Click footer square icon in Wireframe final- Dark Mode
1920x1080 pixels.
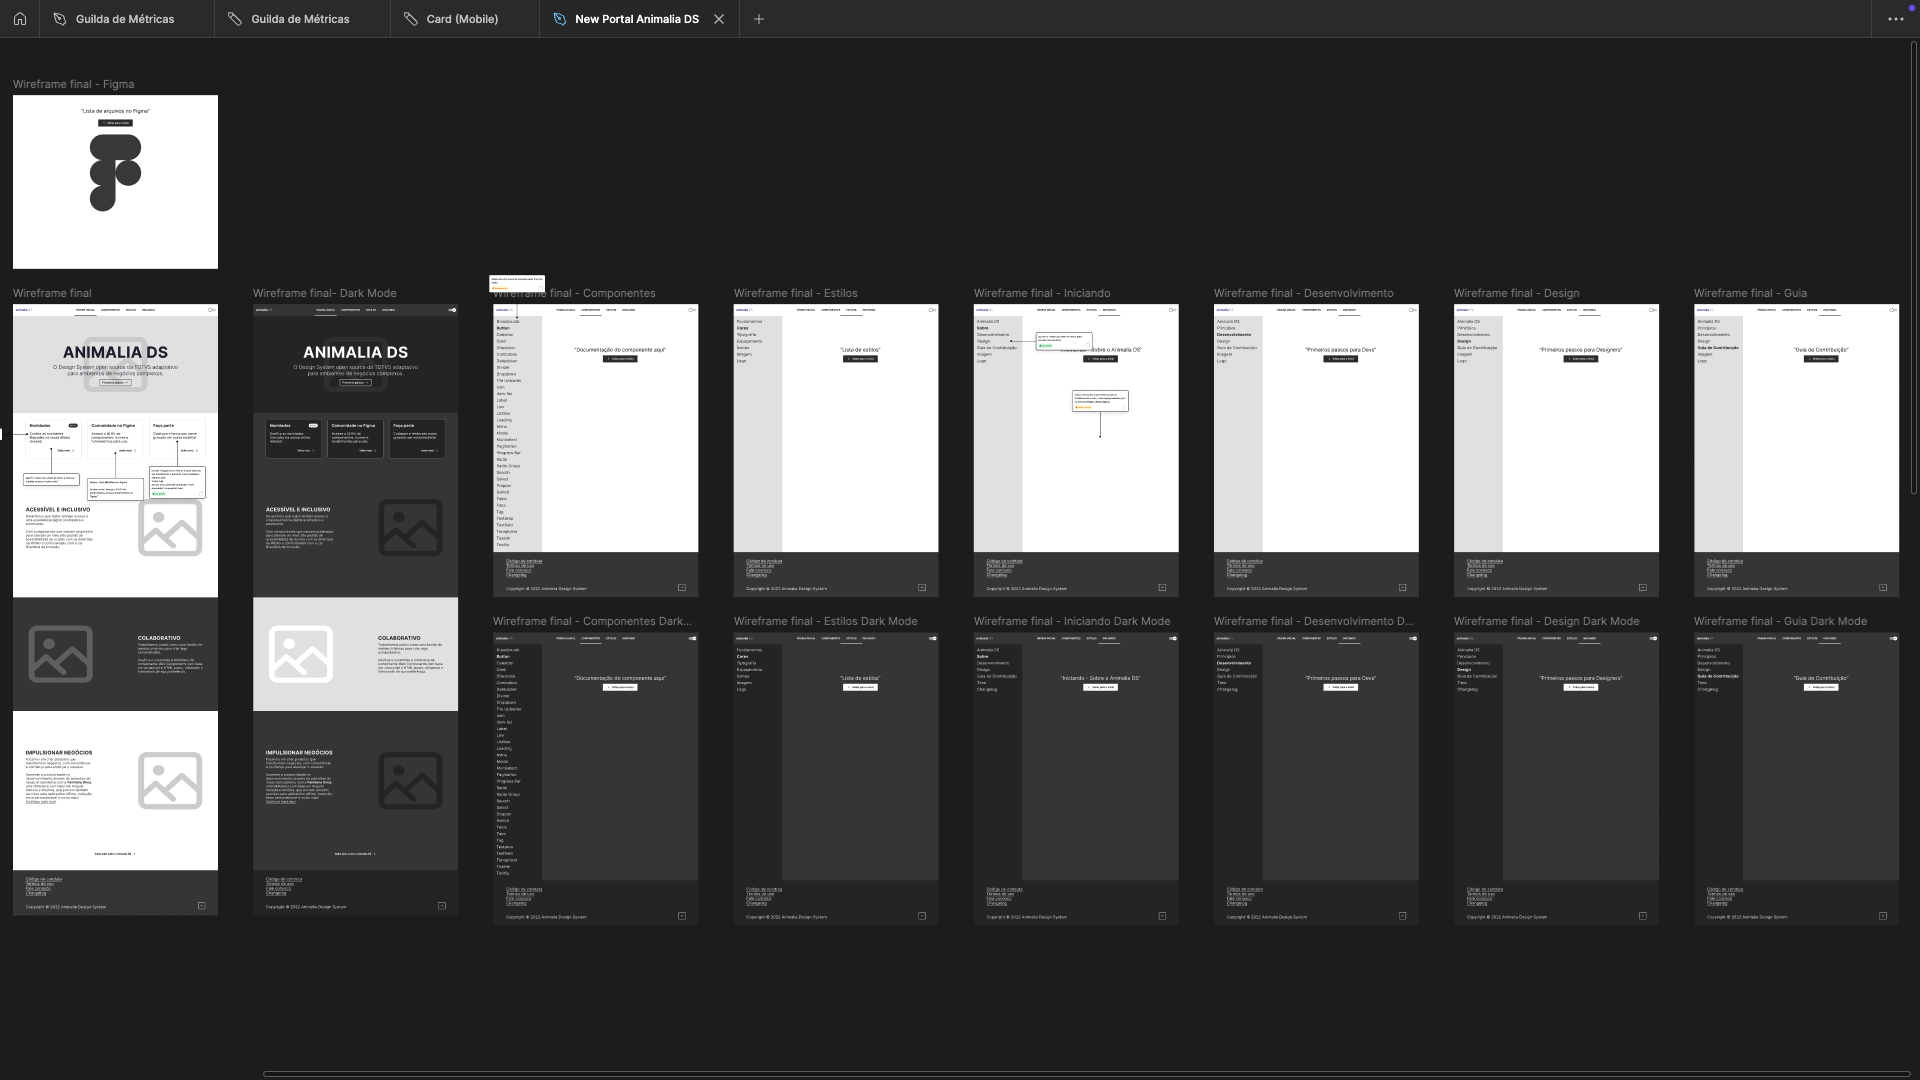pyautogui.click(x=442, y=906)
